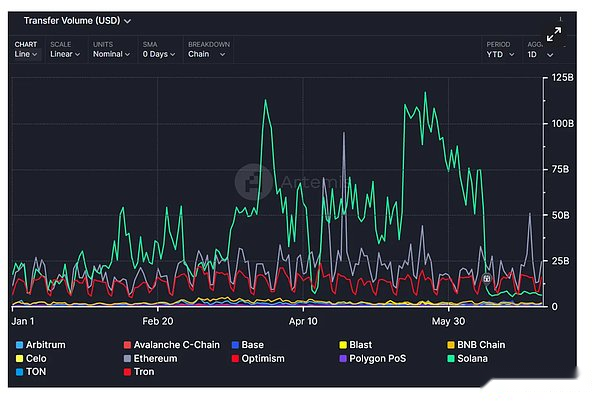Open the CHART type Line dropdown
This screenshot has width=600, height=401.
pyautogui.click(x=26, y=49)
